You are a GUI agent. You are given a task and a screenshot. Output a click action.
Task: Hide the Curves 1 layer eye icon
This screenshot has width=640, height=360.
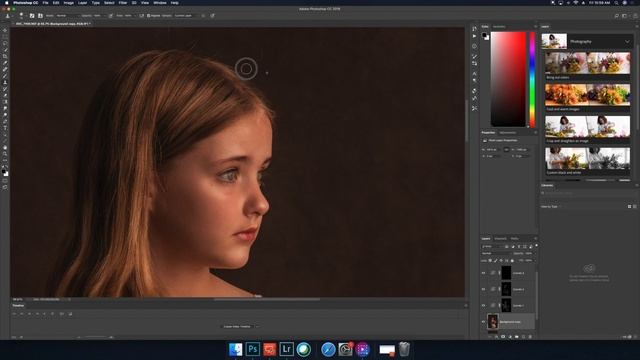[483, 305]
